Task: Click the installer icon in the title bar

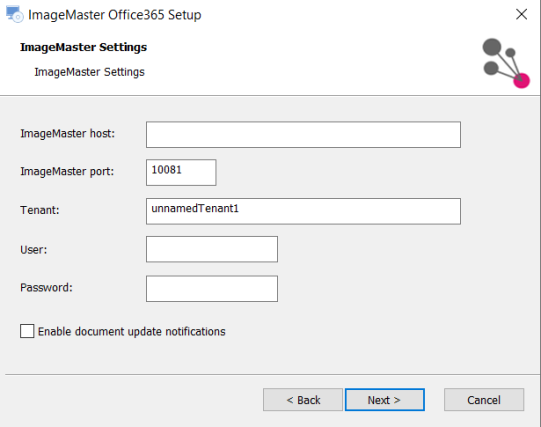Action: tap(14, 14)
